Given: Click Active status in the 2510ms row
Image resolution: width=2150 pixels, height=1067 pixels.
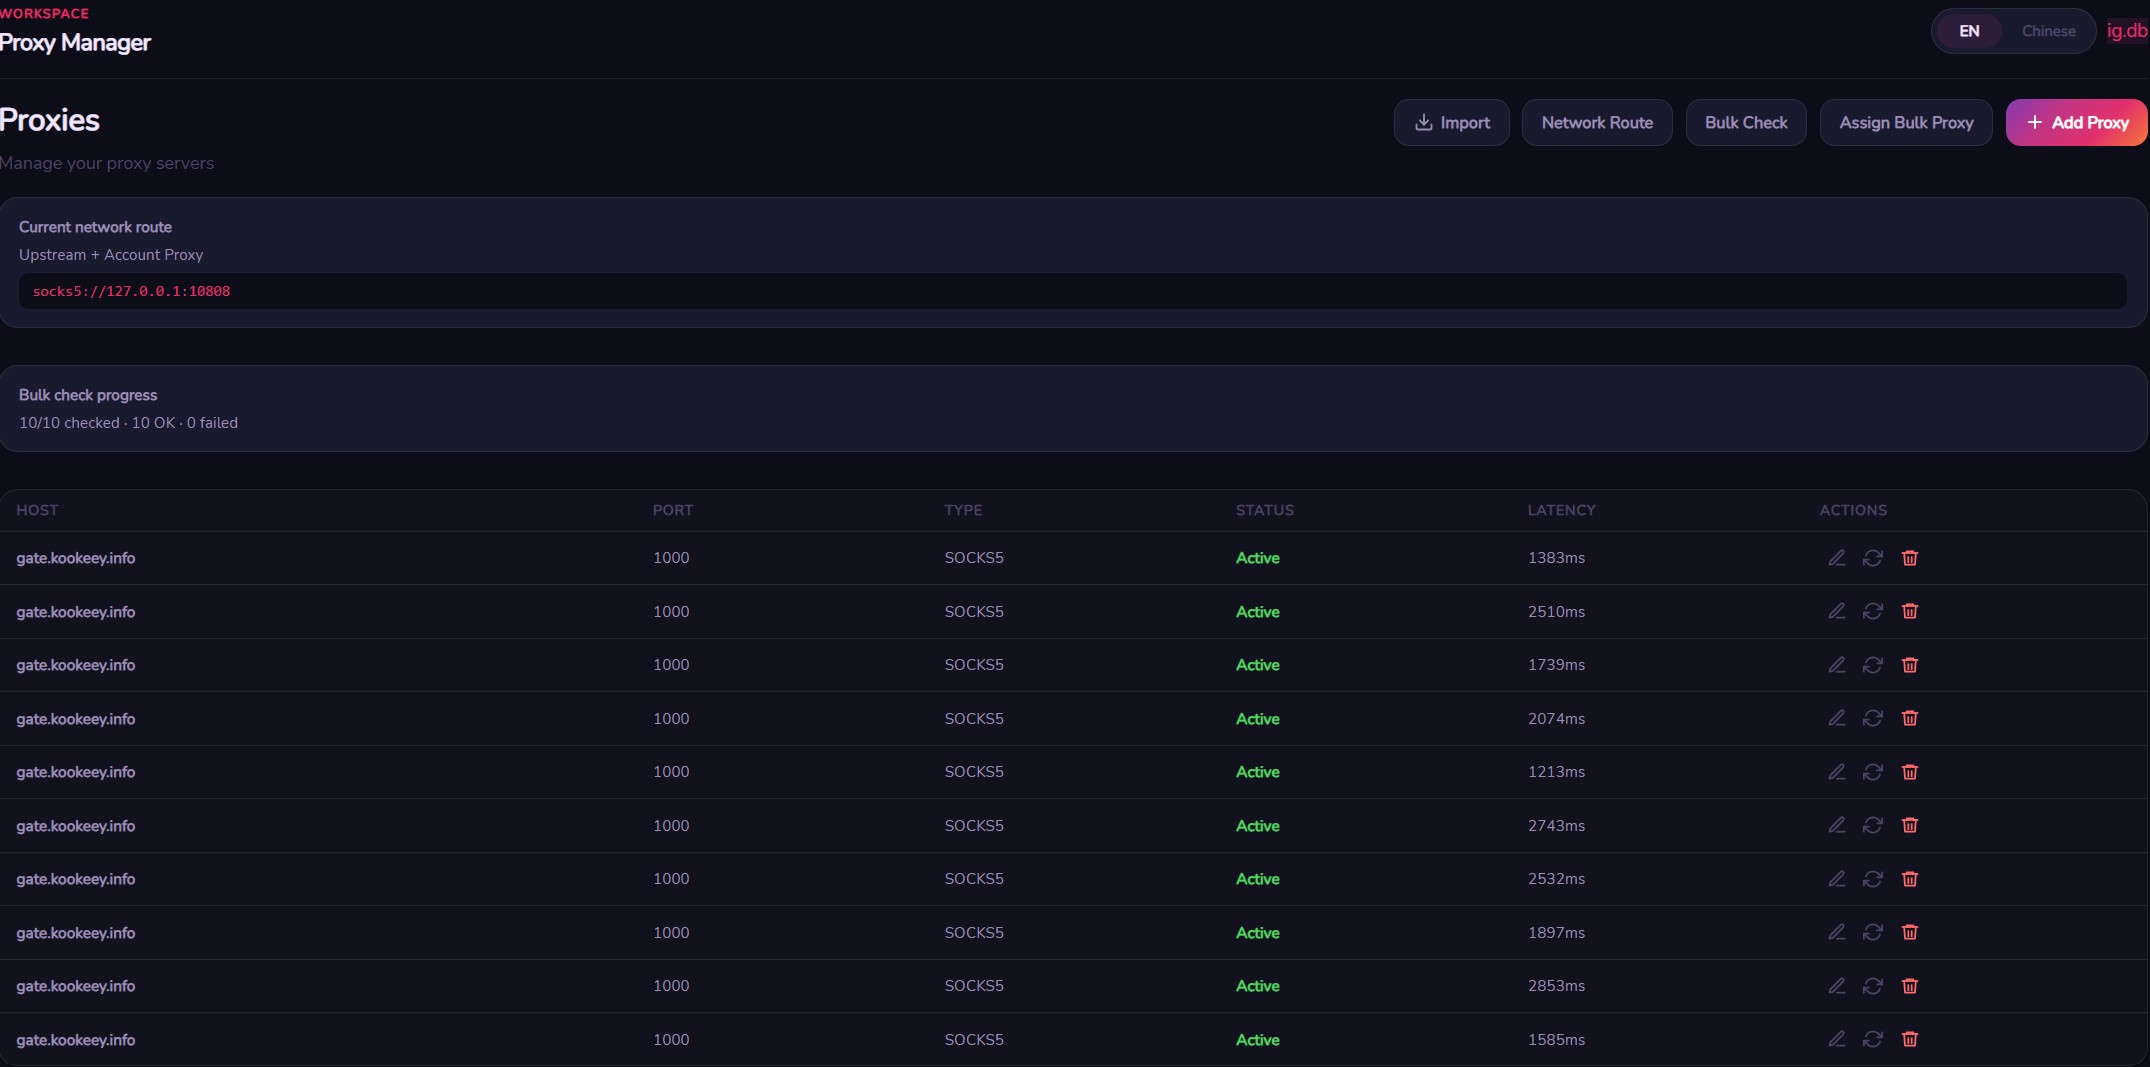Looking at the screenshot, I should pyautogui.click(x=1257, y=612).
